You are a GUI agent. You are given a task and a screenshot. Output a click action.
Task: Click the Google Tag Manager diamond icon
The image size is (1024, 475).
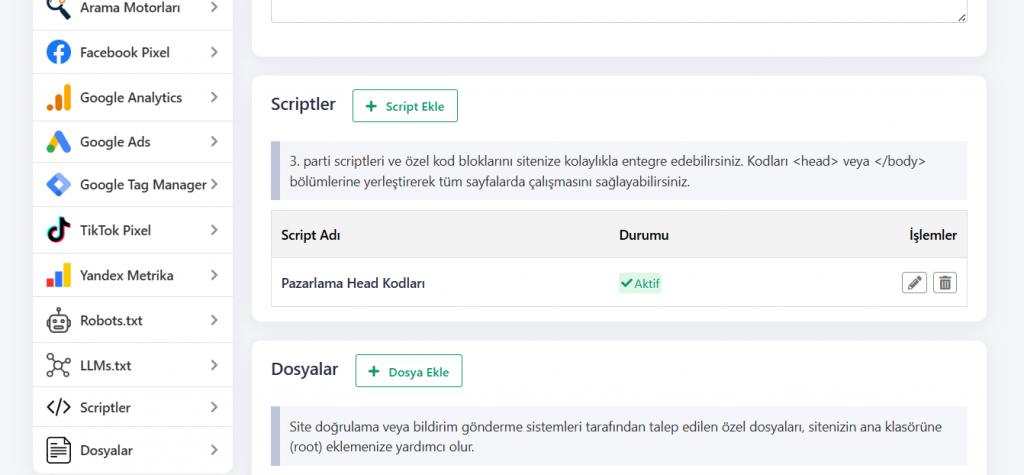click(x=59, y=185)
